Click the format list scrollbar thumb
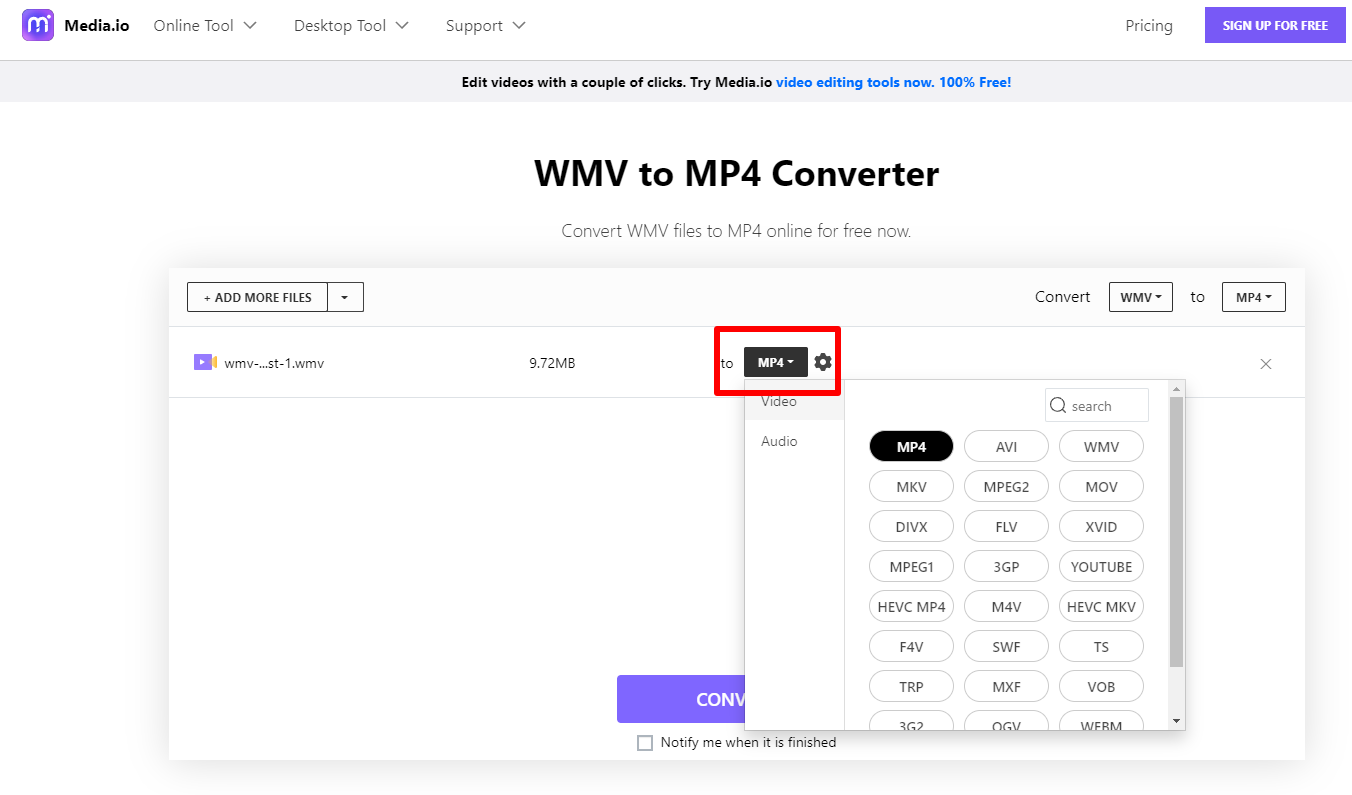1352x795 pixels. click(1176, 532)
